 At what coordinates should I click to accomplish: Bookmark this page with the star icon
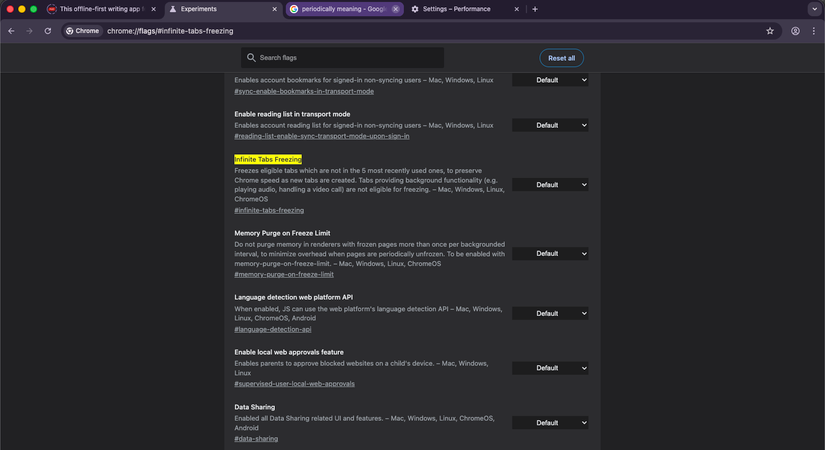[x=770, y=31]
